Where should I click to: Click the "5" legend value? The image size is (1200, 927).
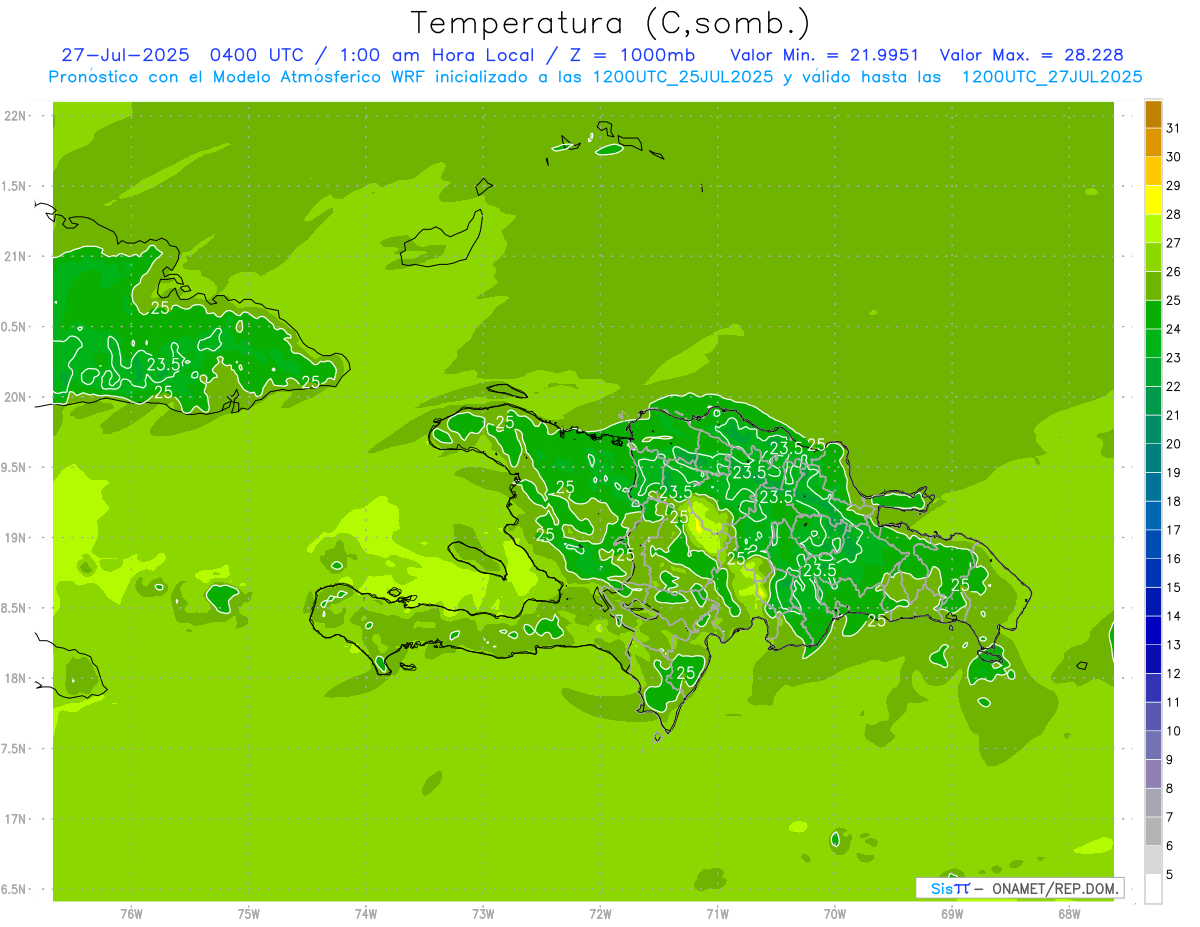[x=1169, y=875]
